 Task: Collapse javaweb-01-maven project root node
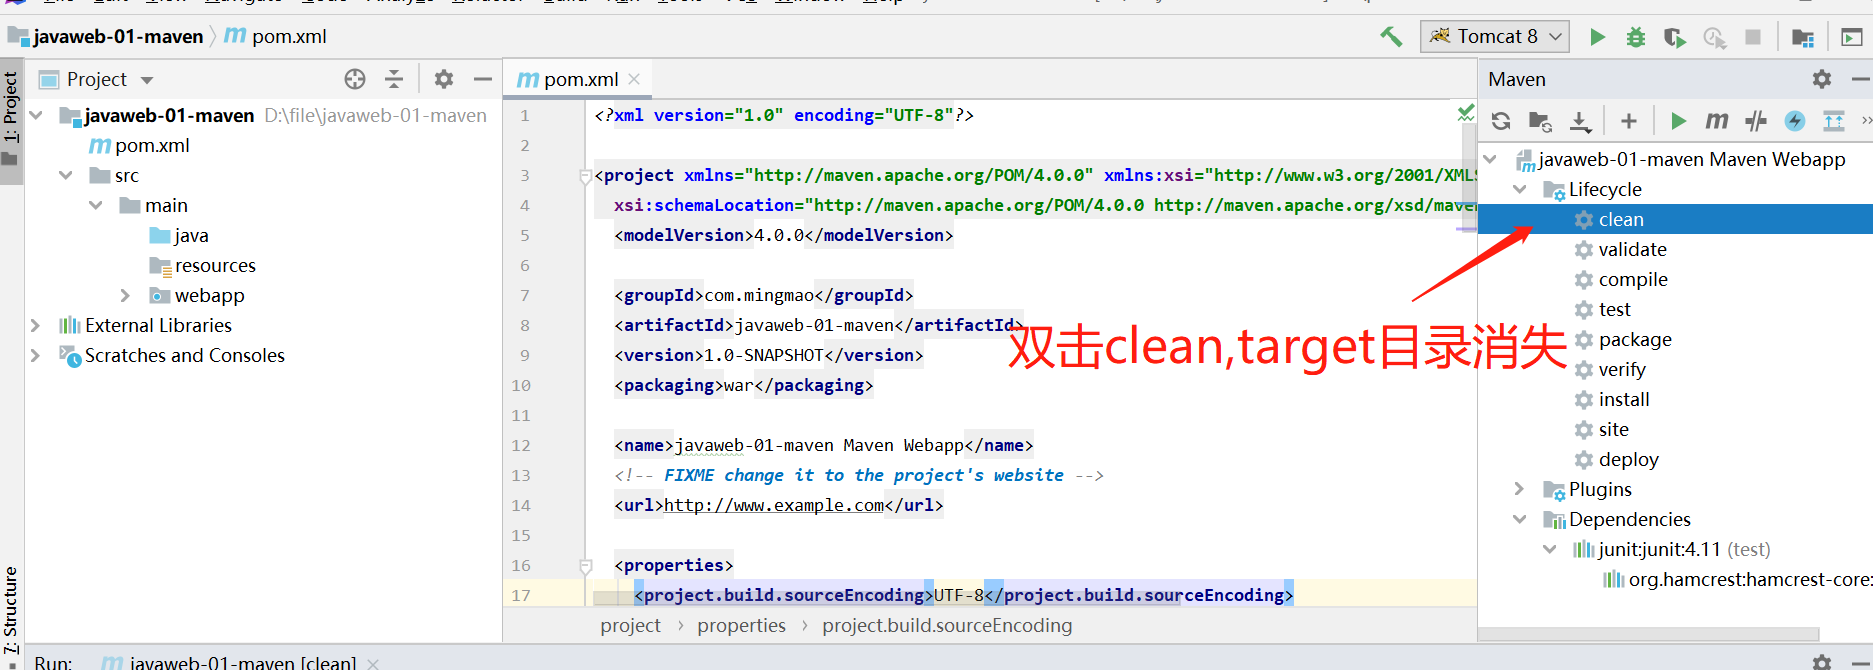36,115
